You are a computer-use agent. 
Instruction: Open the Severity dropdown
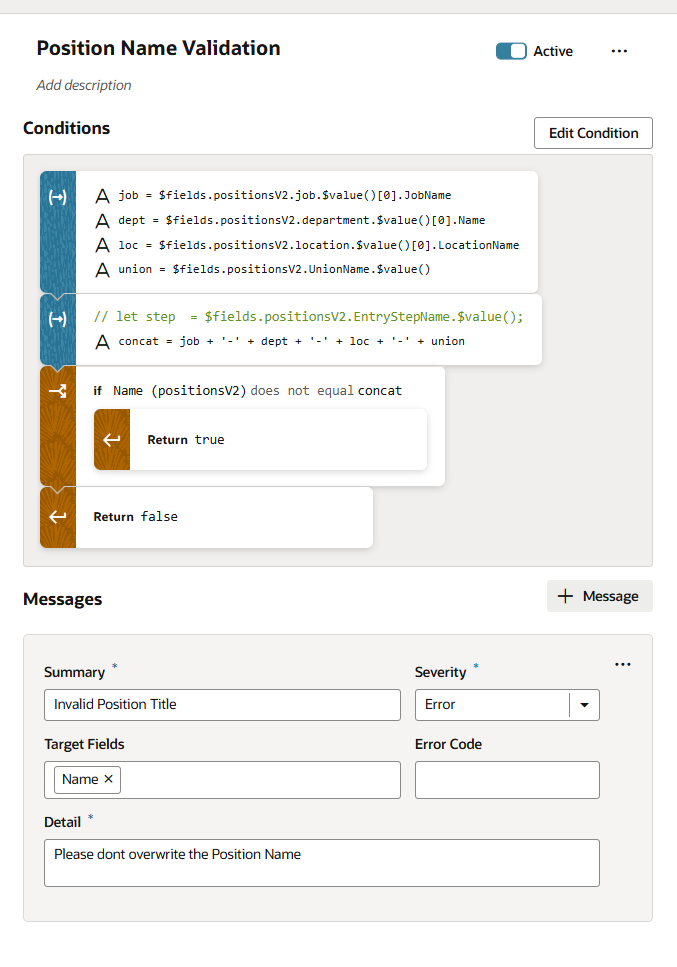point(585,705)
